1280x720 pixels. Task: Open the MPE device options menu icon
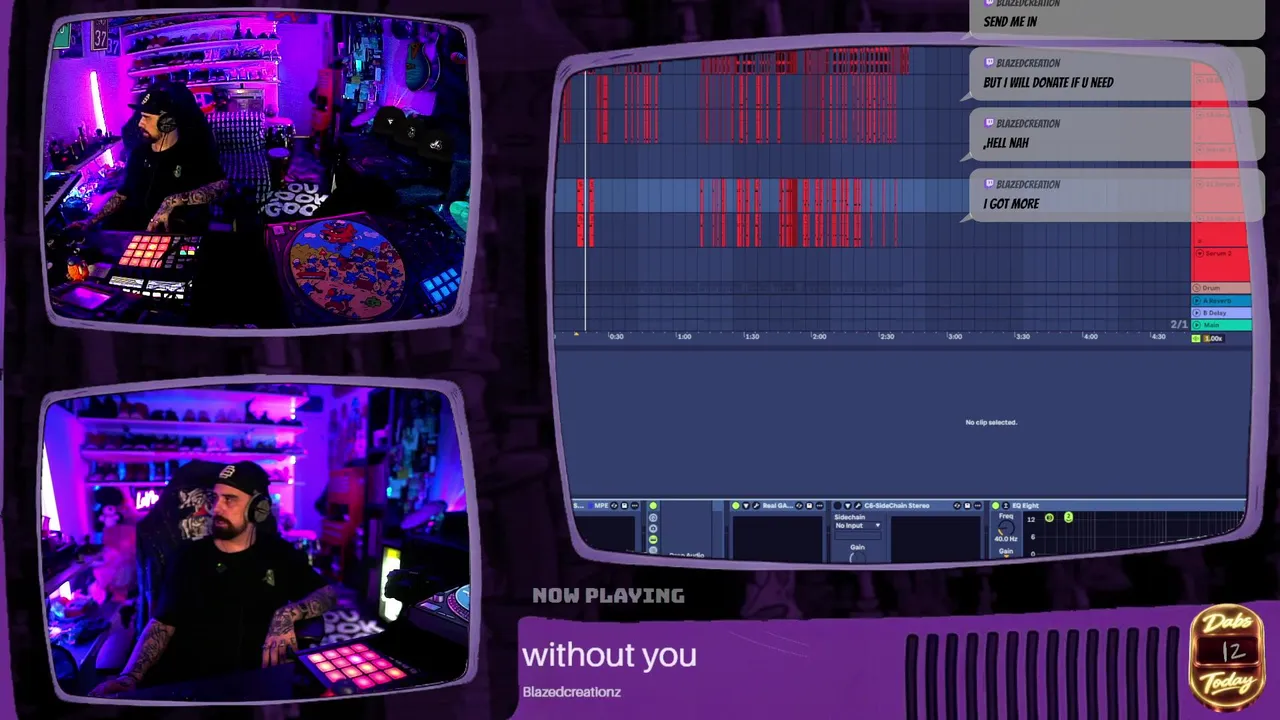634,506
